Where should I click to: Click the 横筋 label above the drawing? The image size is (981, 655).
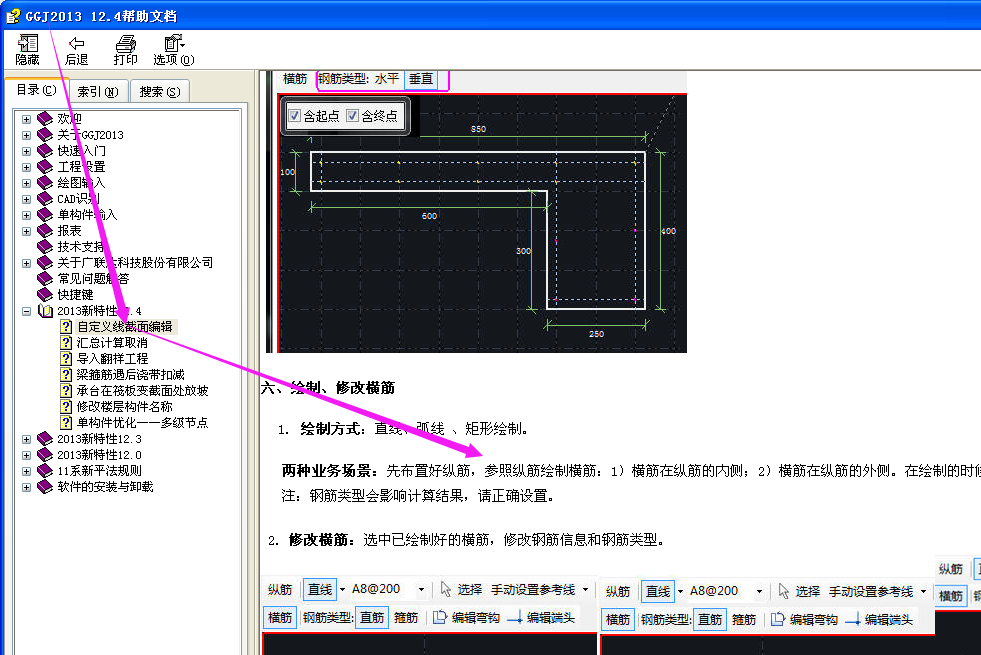(x=295, y=79)
